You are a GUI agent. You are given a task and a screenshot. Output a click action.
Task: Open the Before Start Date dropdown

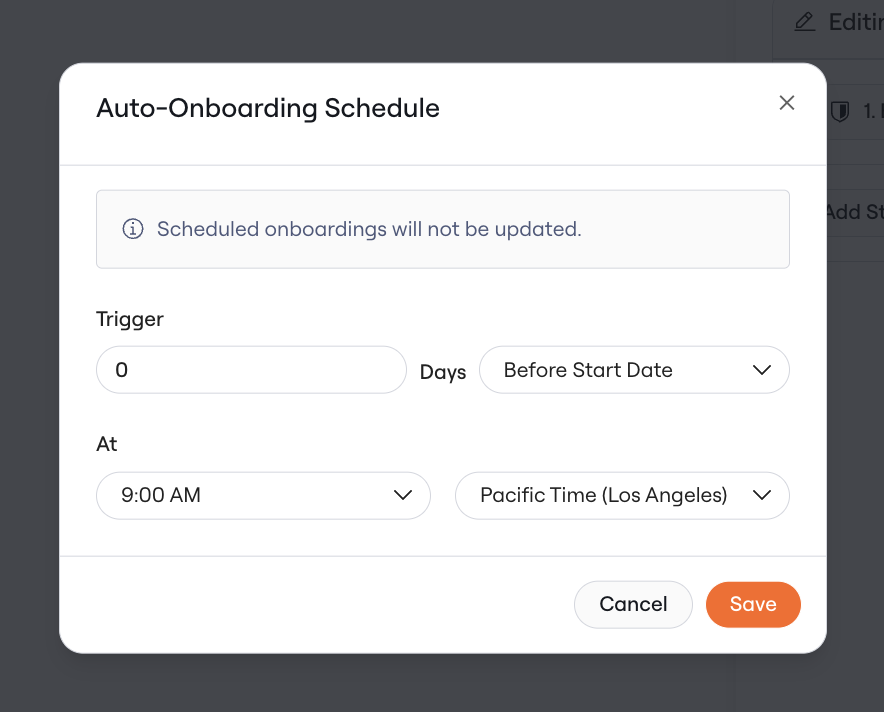coord(634,370)
